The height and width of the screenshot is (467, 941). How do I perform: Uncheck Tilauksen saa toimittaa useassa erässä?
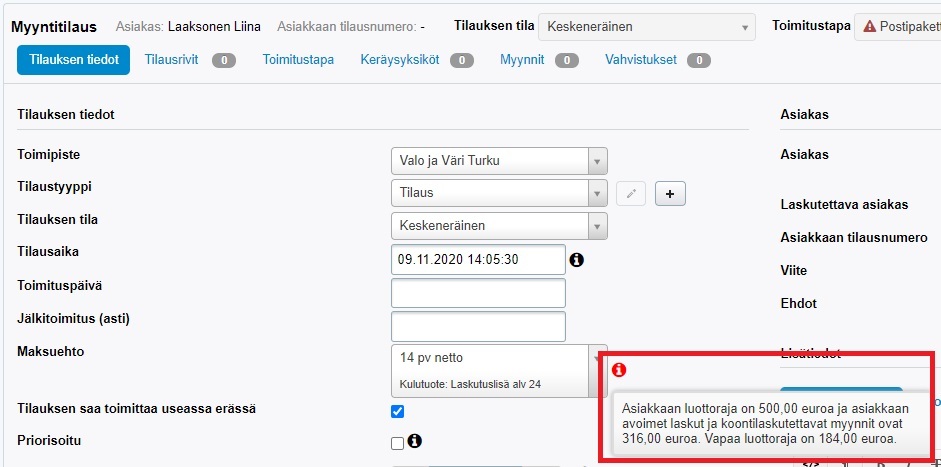[x=397, y=411]
